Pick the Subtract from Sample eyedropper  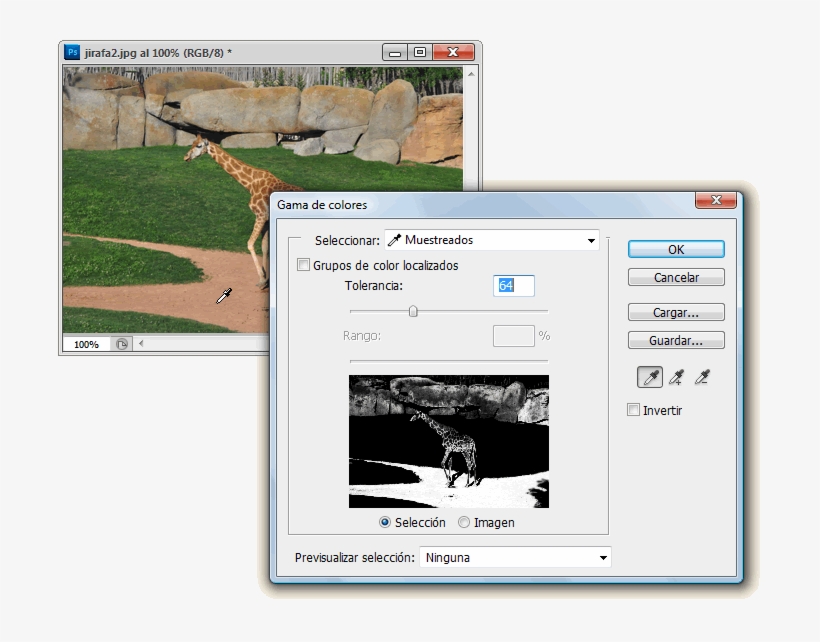[703, 377]
